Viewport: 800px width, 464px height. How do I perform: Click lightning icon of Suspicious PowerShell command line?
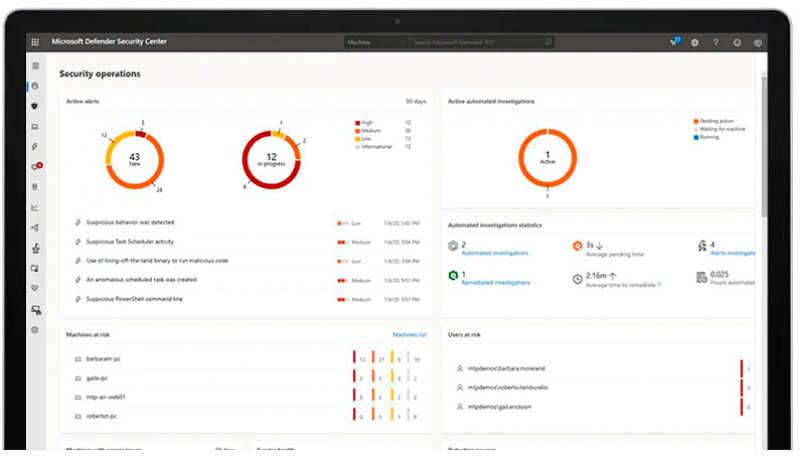78,299
